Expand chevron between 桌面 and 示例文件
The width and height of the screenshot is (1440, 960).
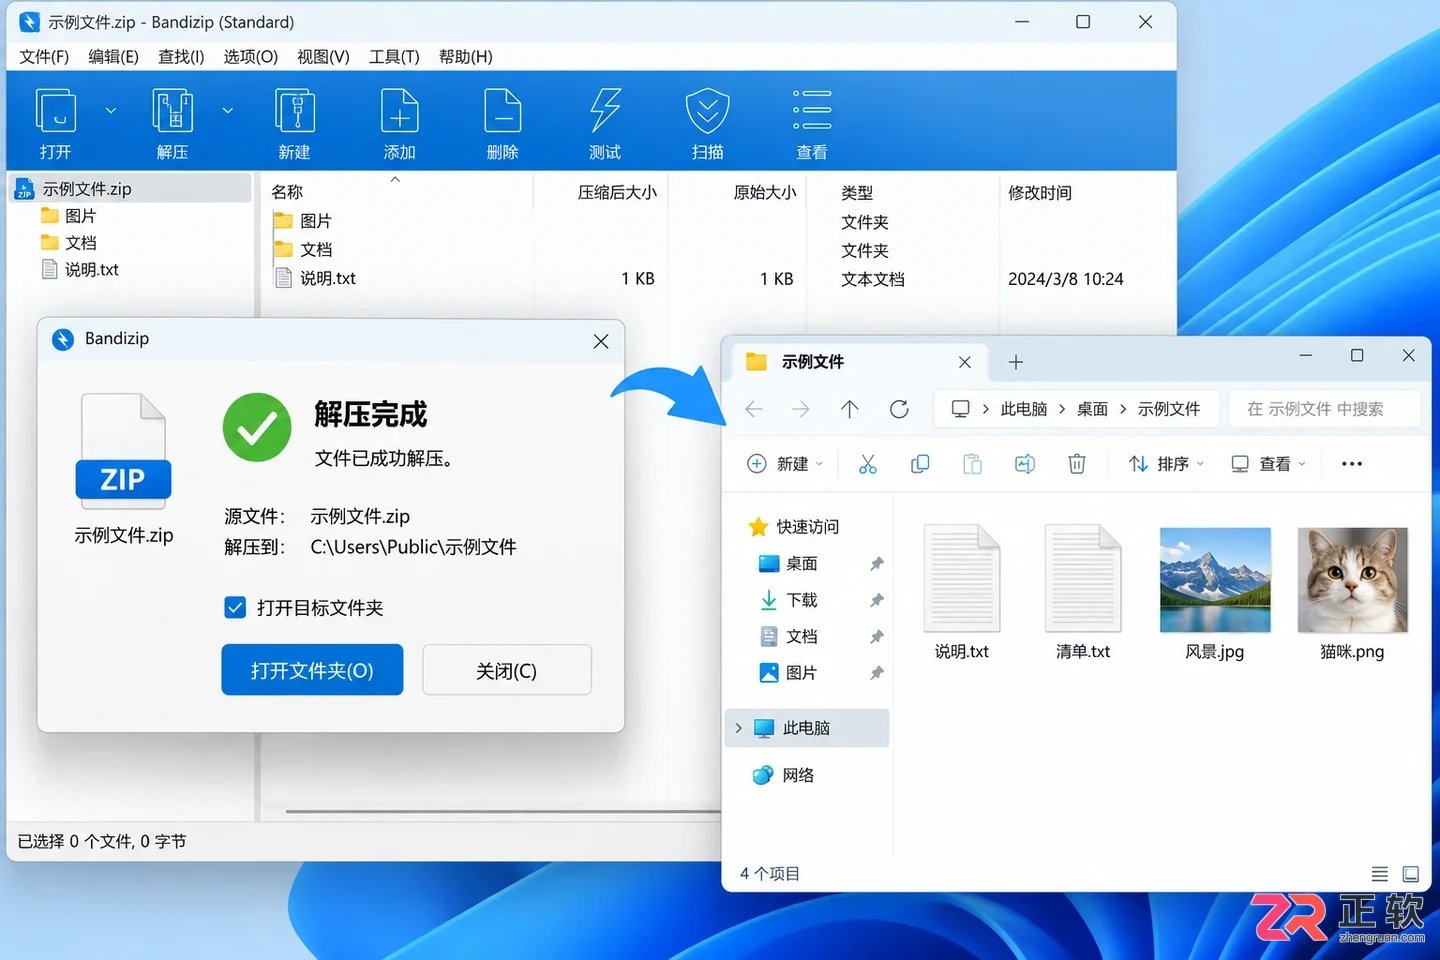1123,409
